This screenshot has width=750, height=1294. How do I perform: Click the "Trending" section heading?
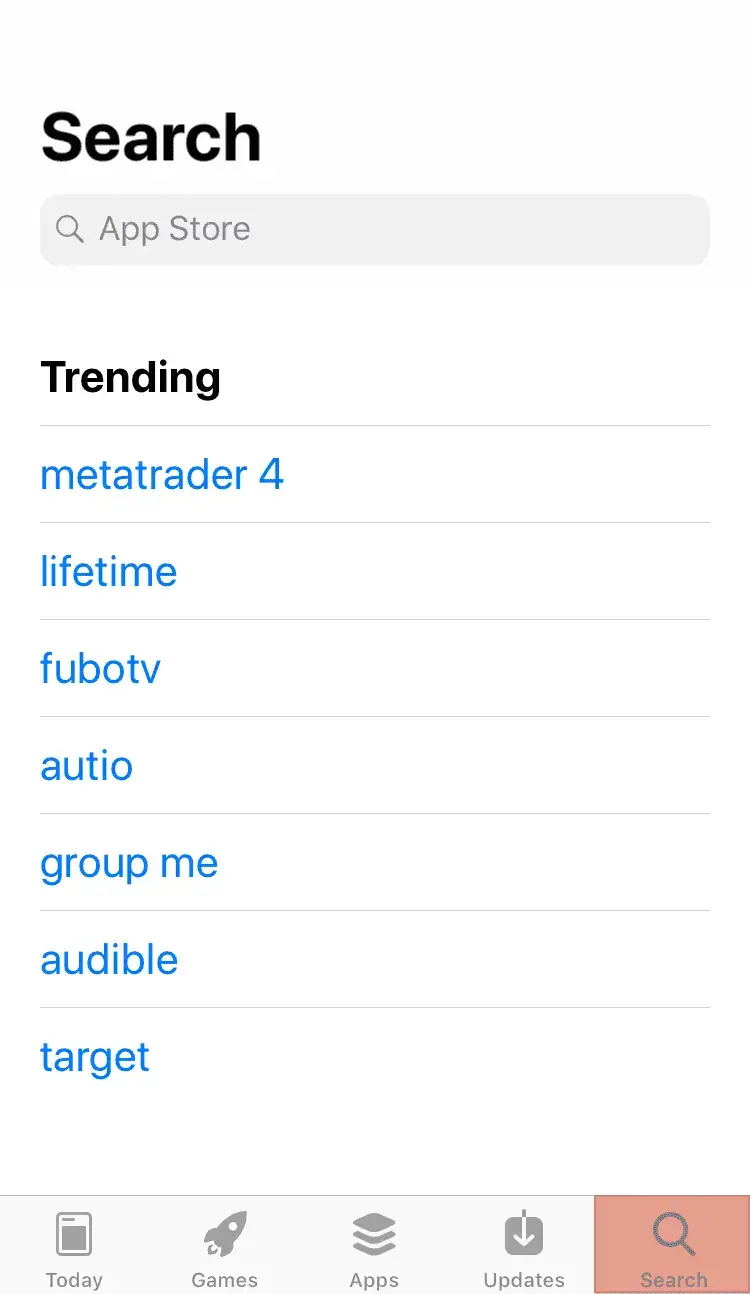(130, 377)
